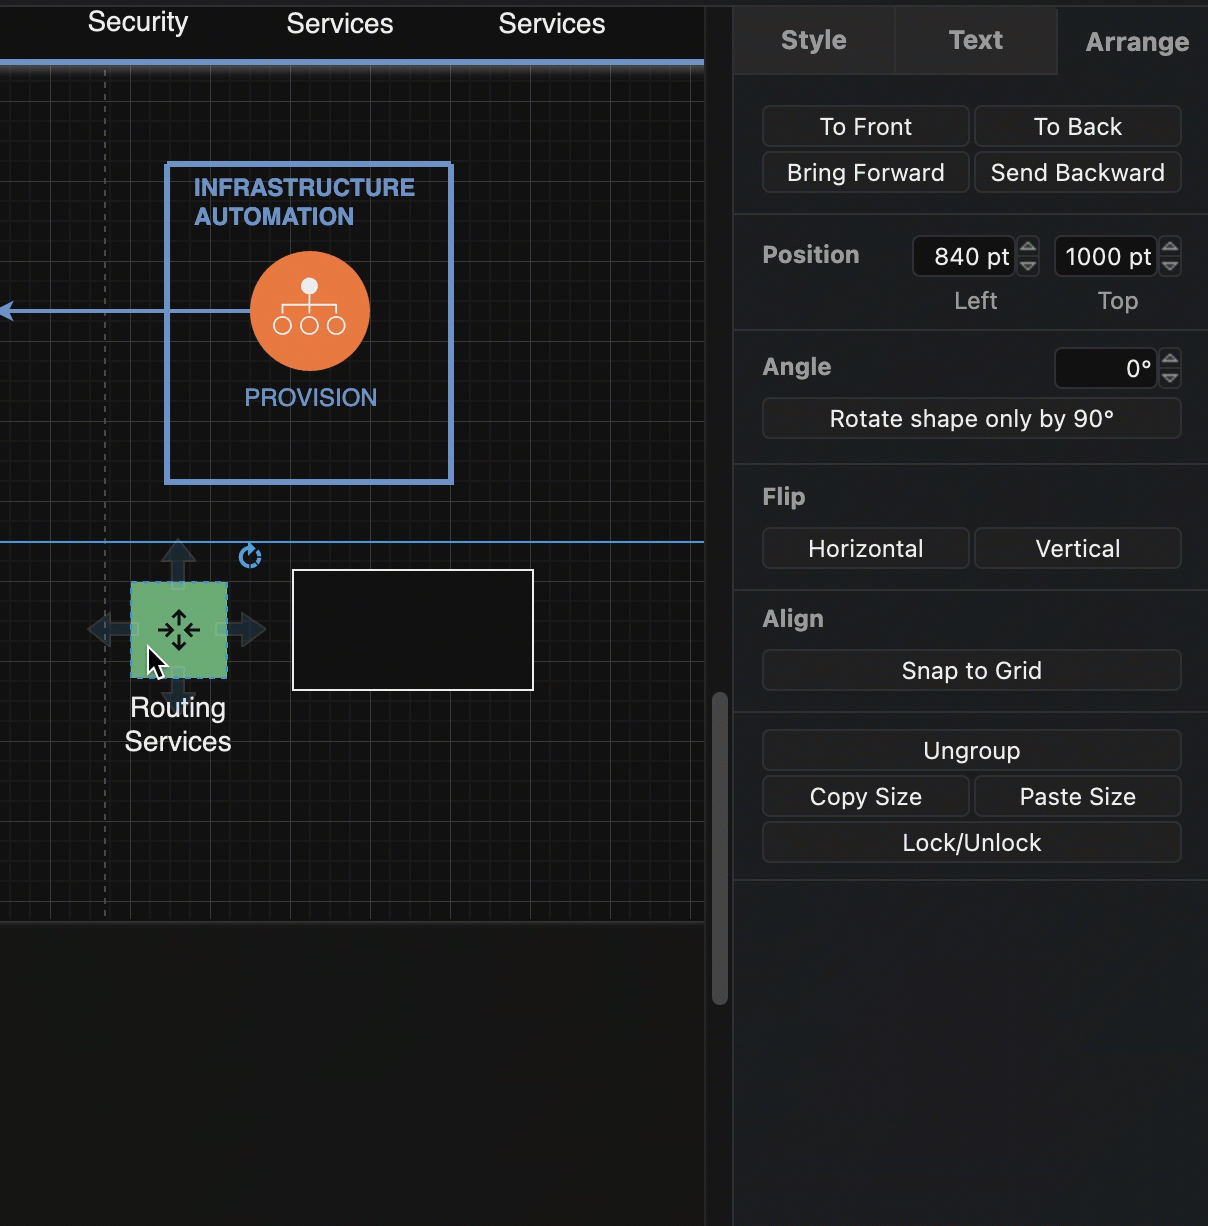Click the move crosshair inside Routing Services shape

178,629
